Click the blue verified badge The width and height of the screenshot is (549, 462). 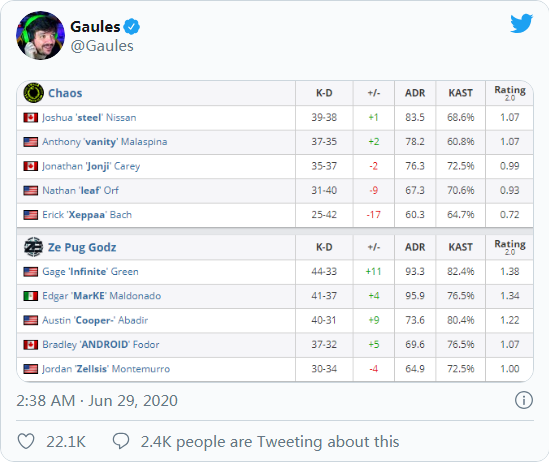point(132,27)
